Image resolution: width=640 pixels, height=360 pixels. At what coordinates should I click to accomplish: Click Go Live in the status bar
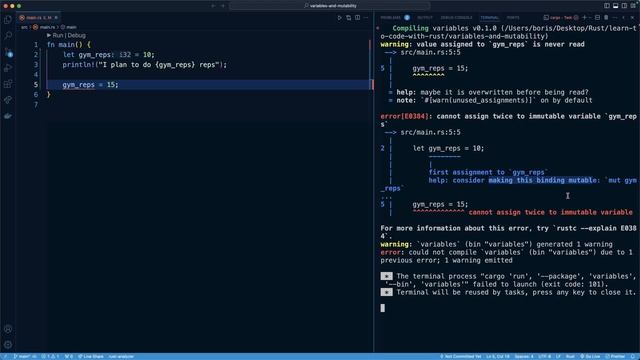(590, 356)
